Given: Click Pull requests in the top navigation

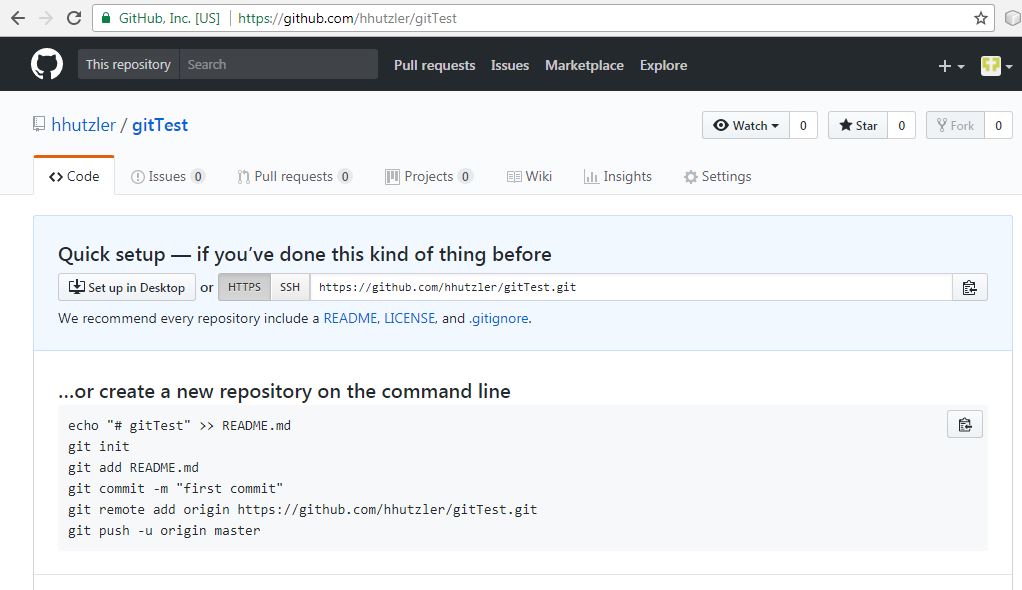Looking at the screenshot, I should coord(435,65).
